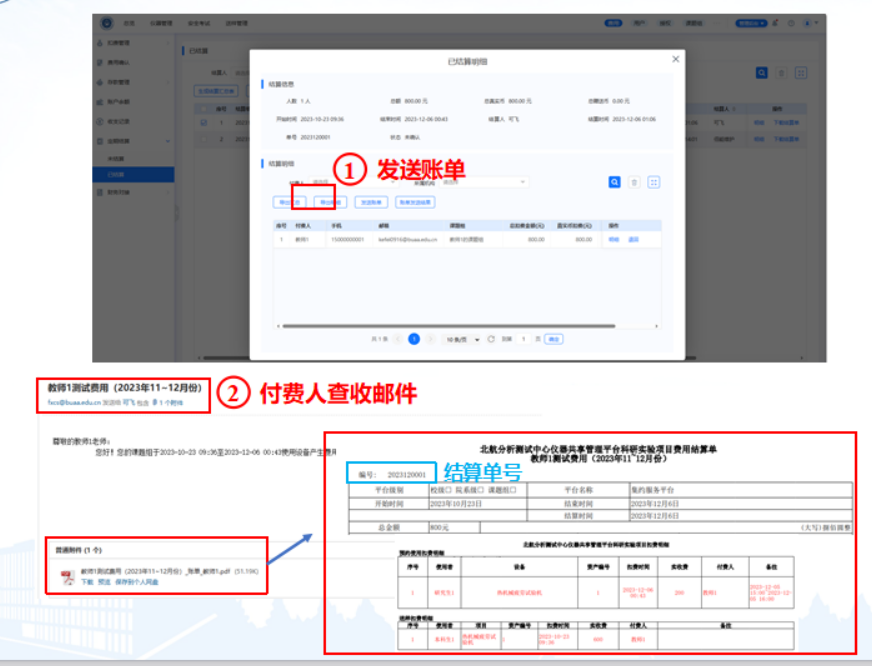Click the PDF attachment icon
This screenshot has height=666, width=872.
(67, 574)
